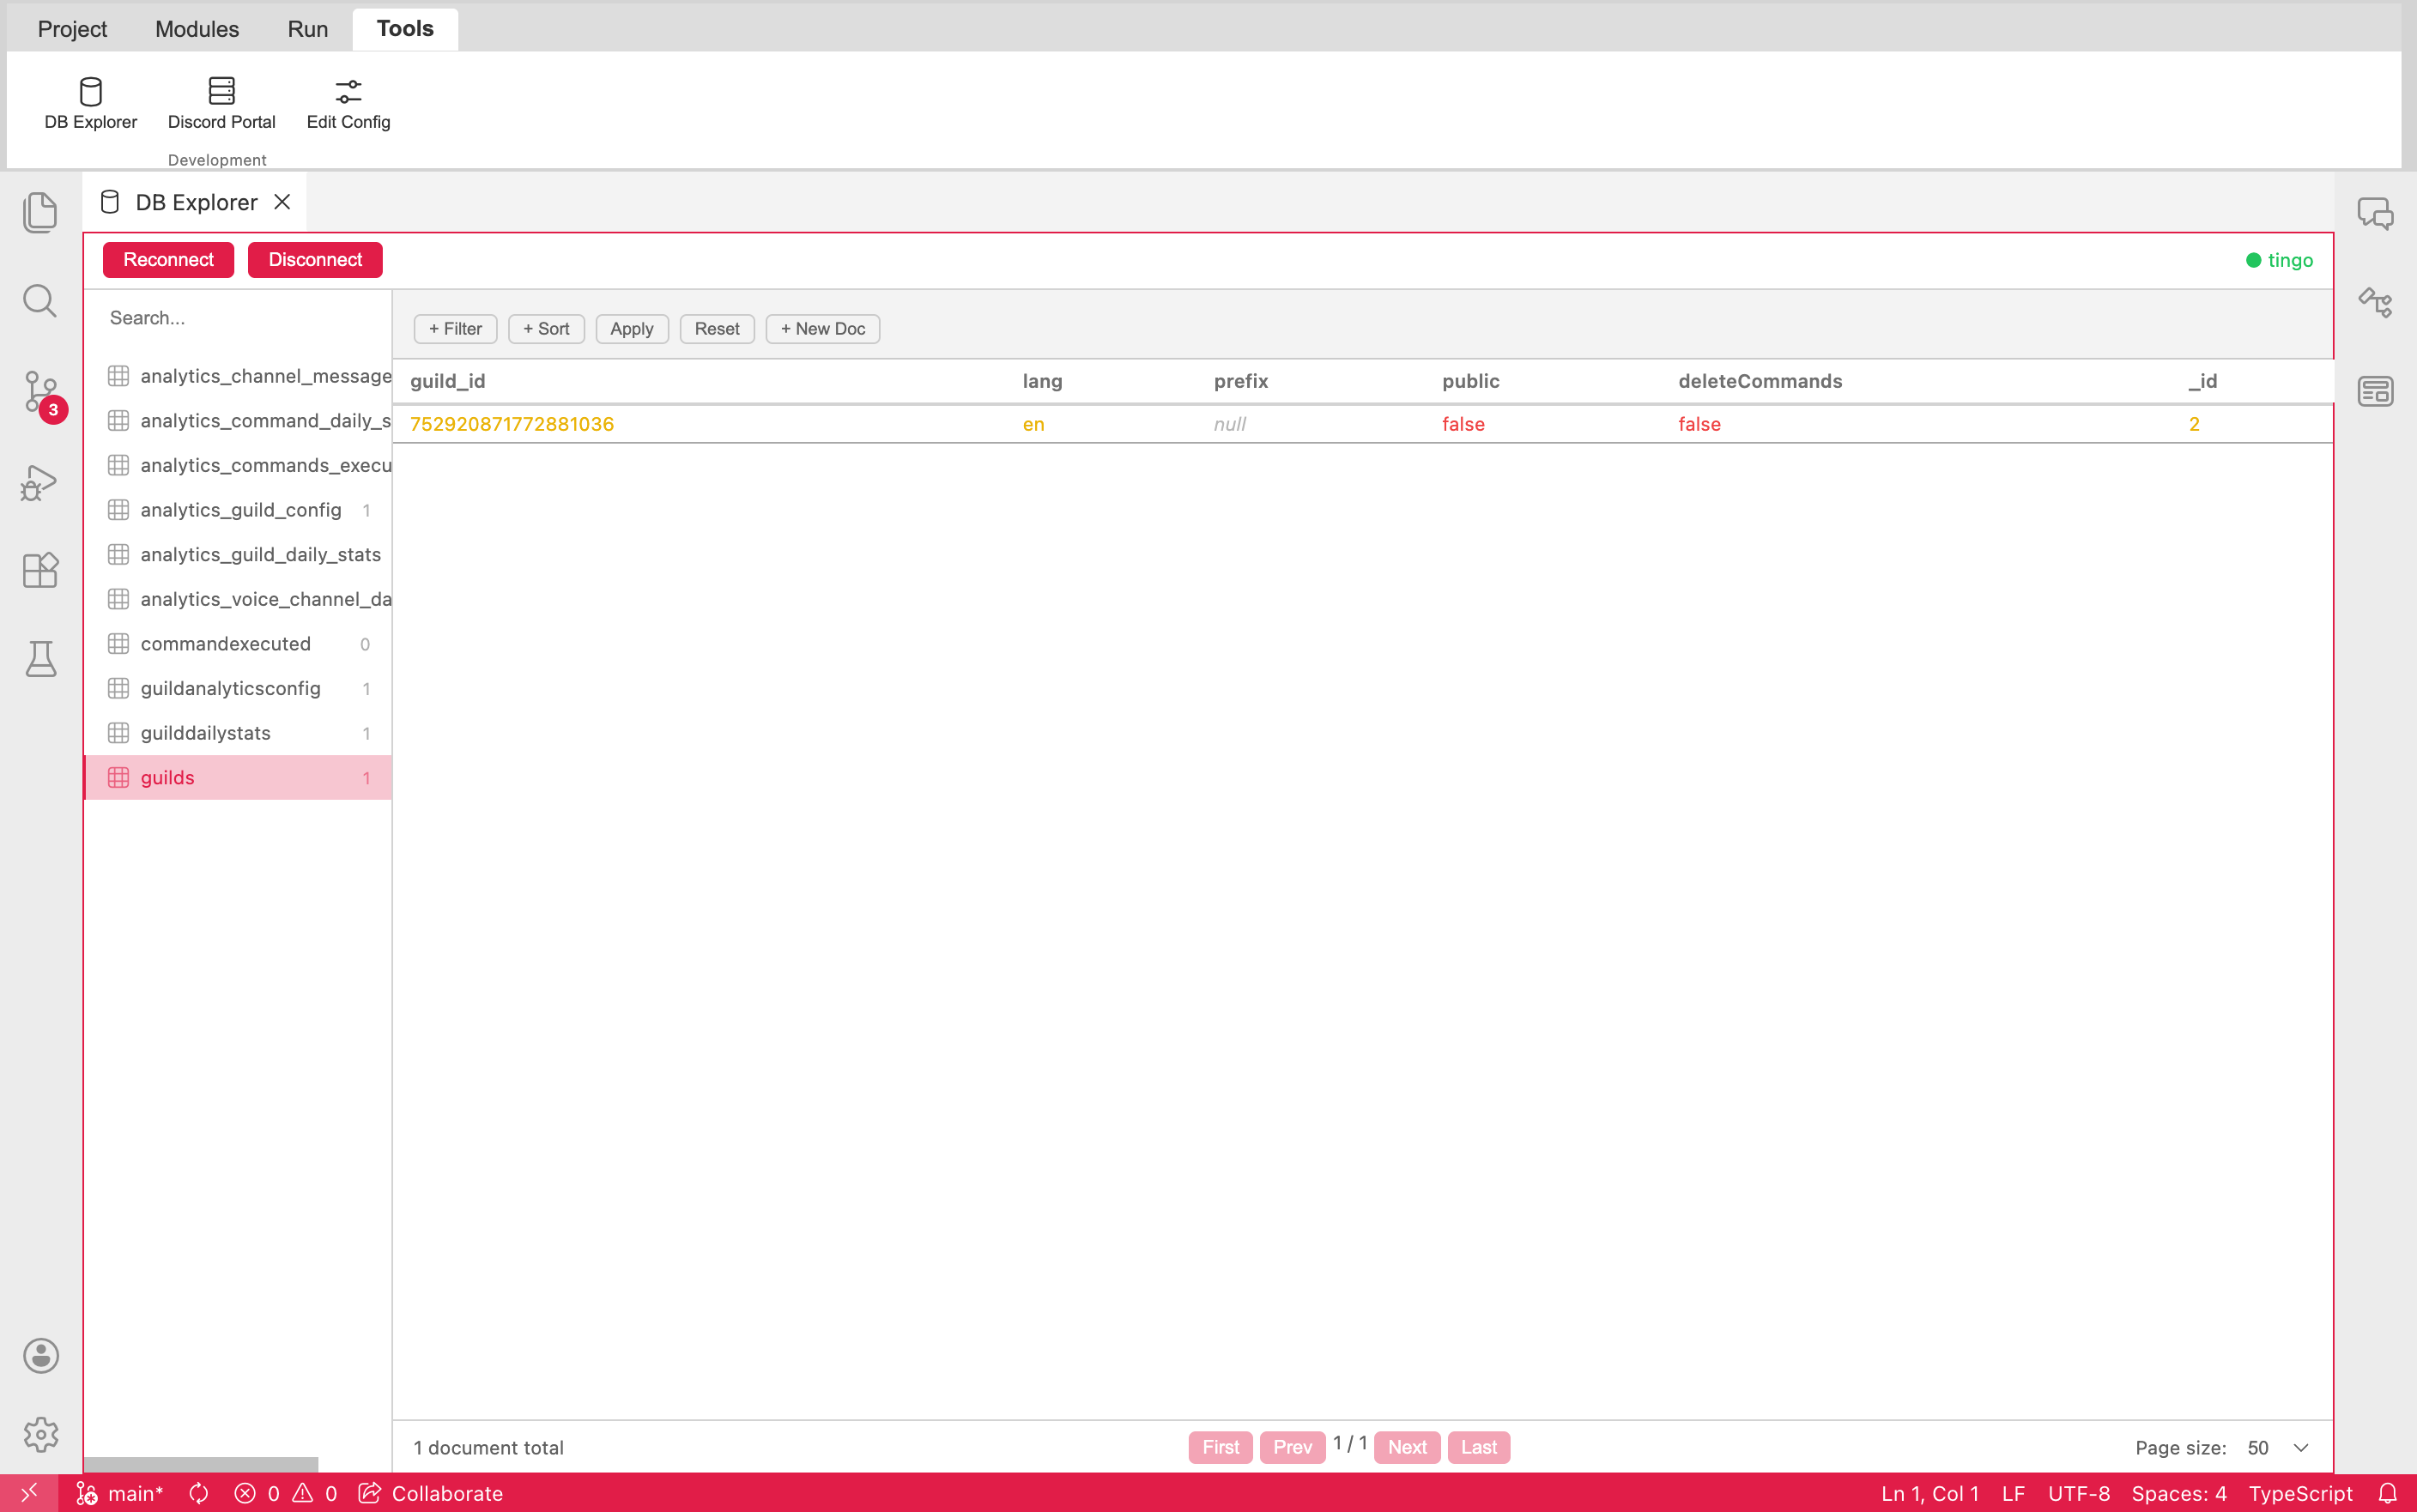Click the references icon in right sidebar
This screenshot has width=2417, height=1512.
[2375, 302]
